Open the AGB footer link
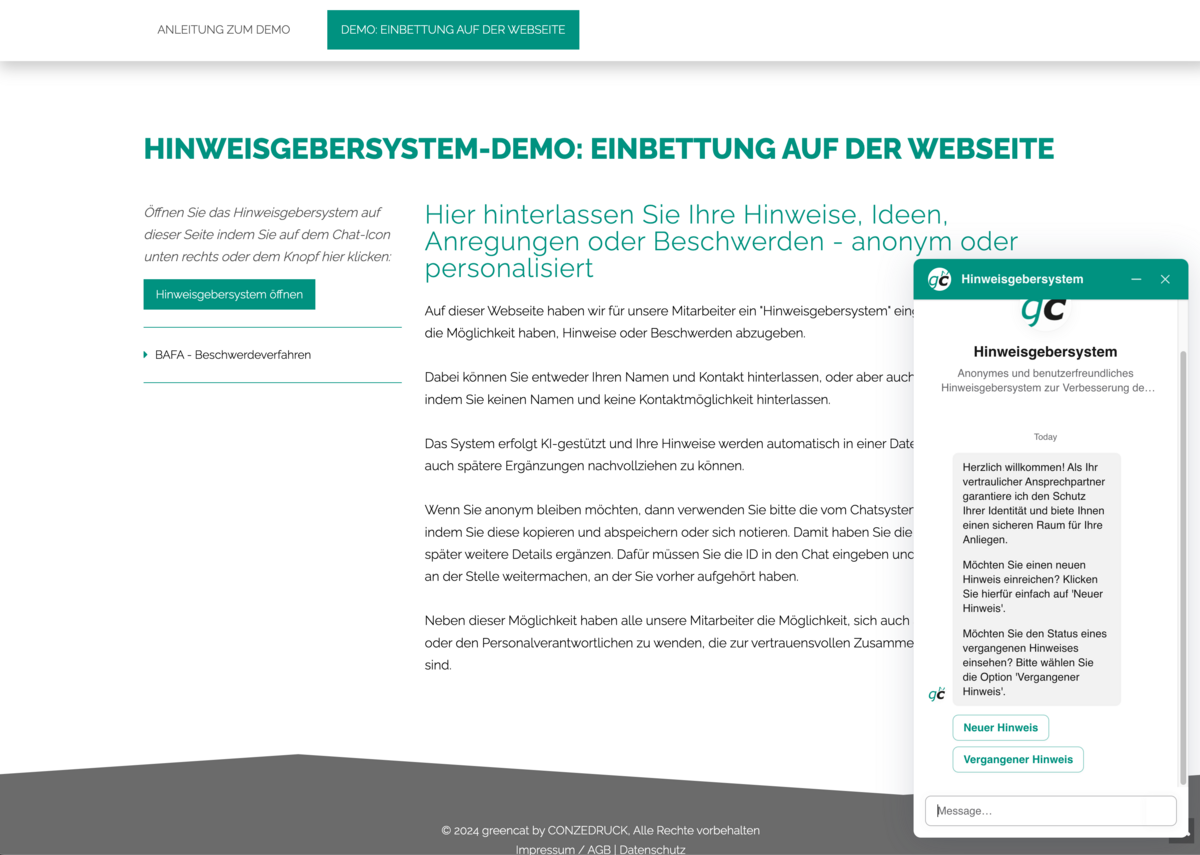The height and width of the screenshot is (855, 1200). coord(598,849)
